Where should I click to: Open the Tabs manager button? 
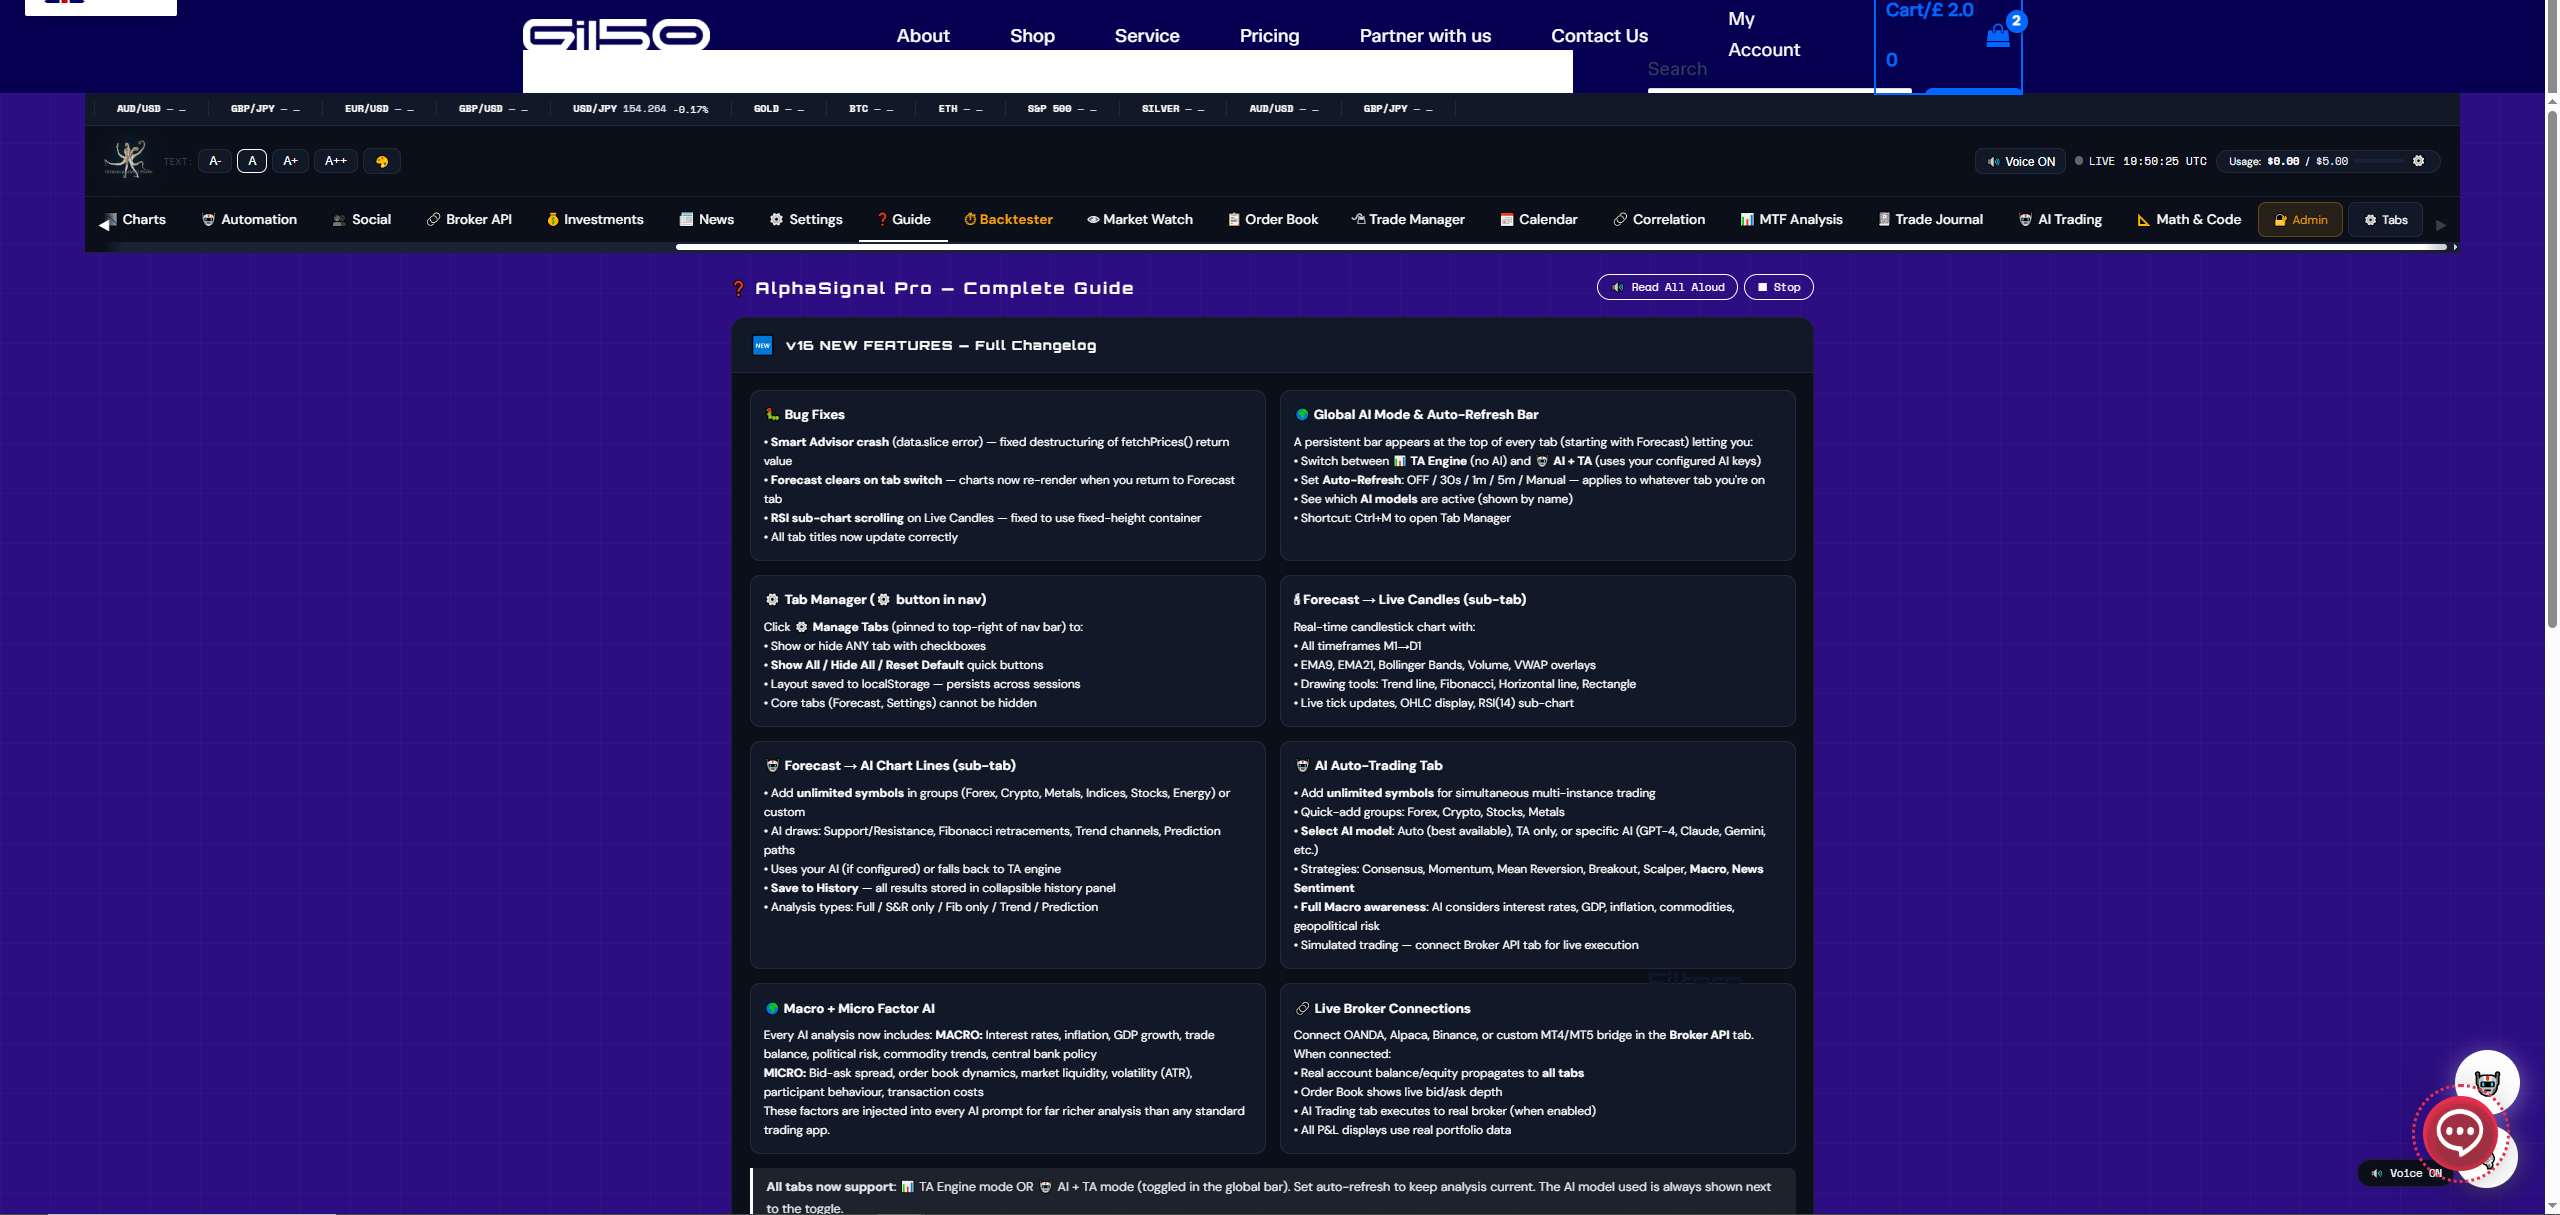pyautogui.click(x=2385, y=220)
